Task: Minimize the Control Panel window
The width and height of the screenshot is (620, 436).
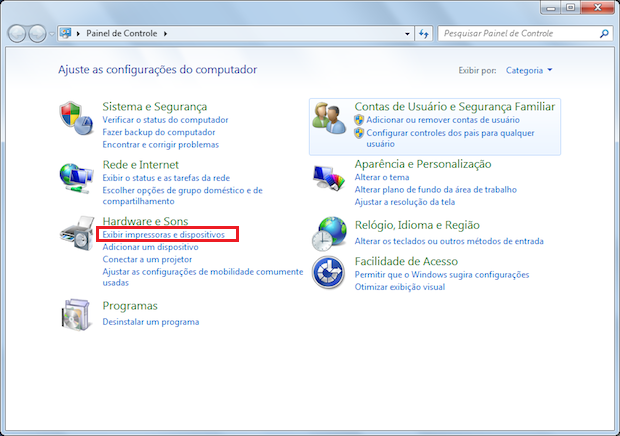Action: tap(550, 8)
